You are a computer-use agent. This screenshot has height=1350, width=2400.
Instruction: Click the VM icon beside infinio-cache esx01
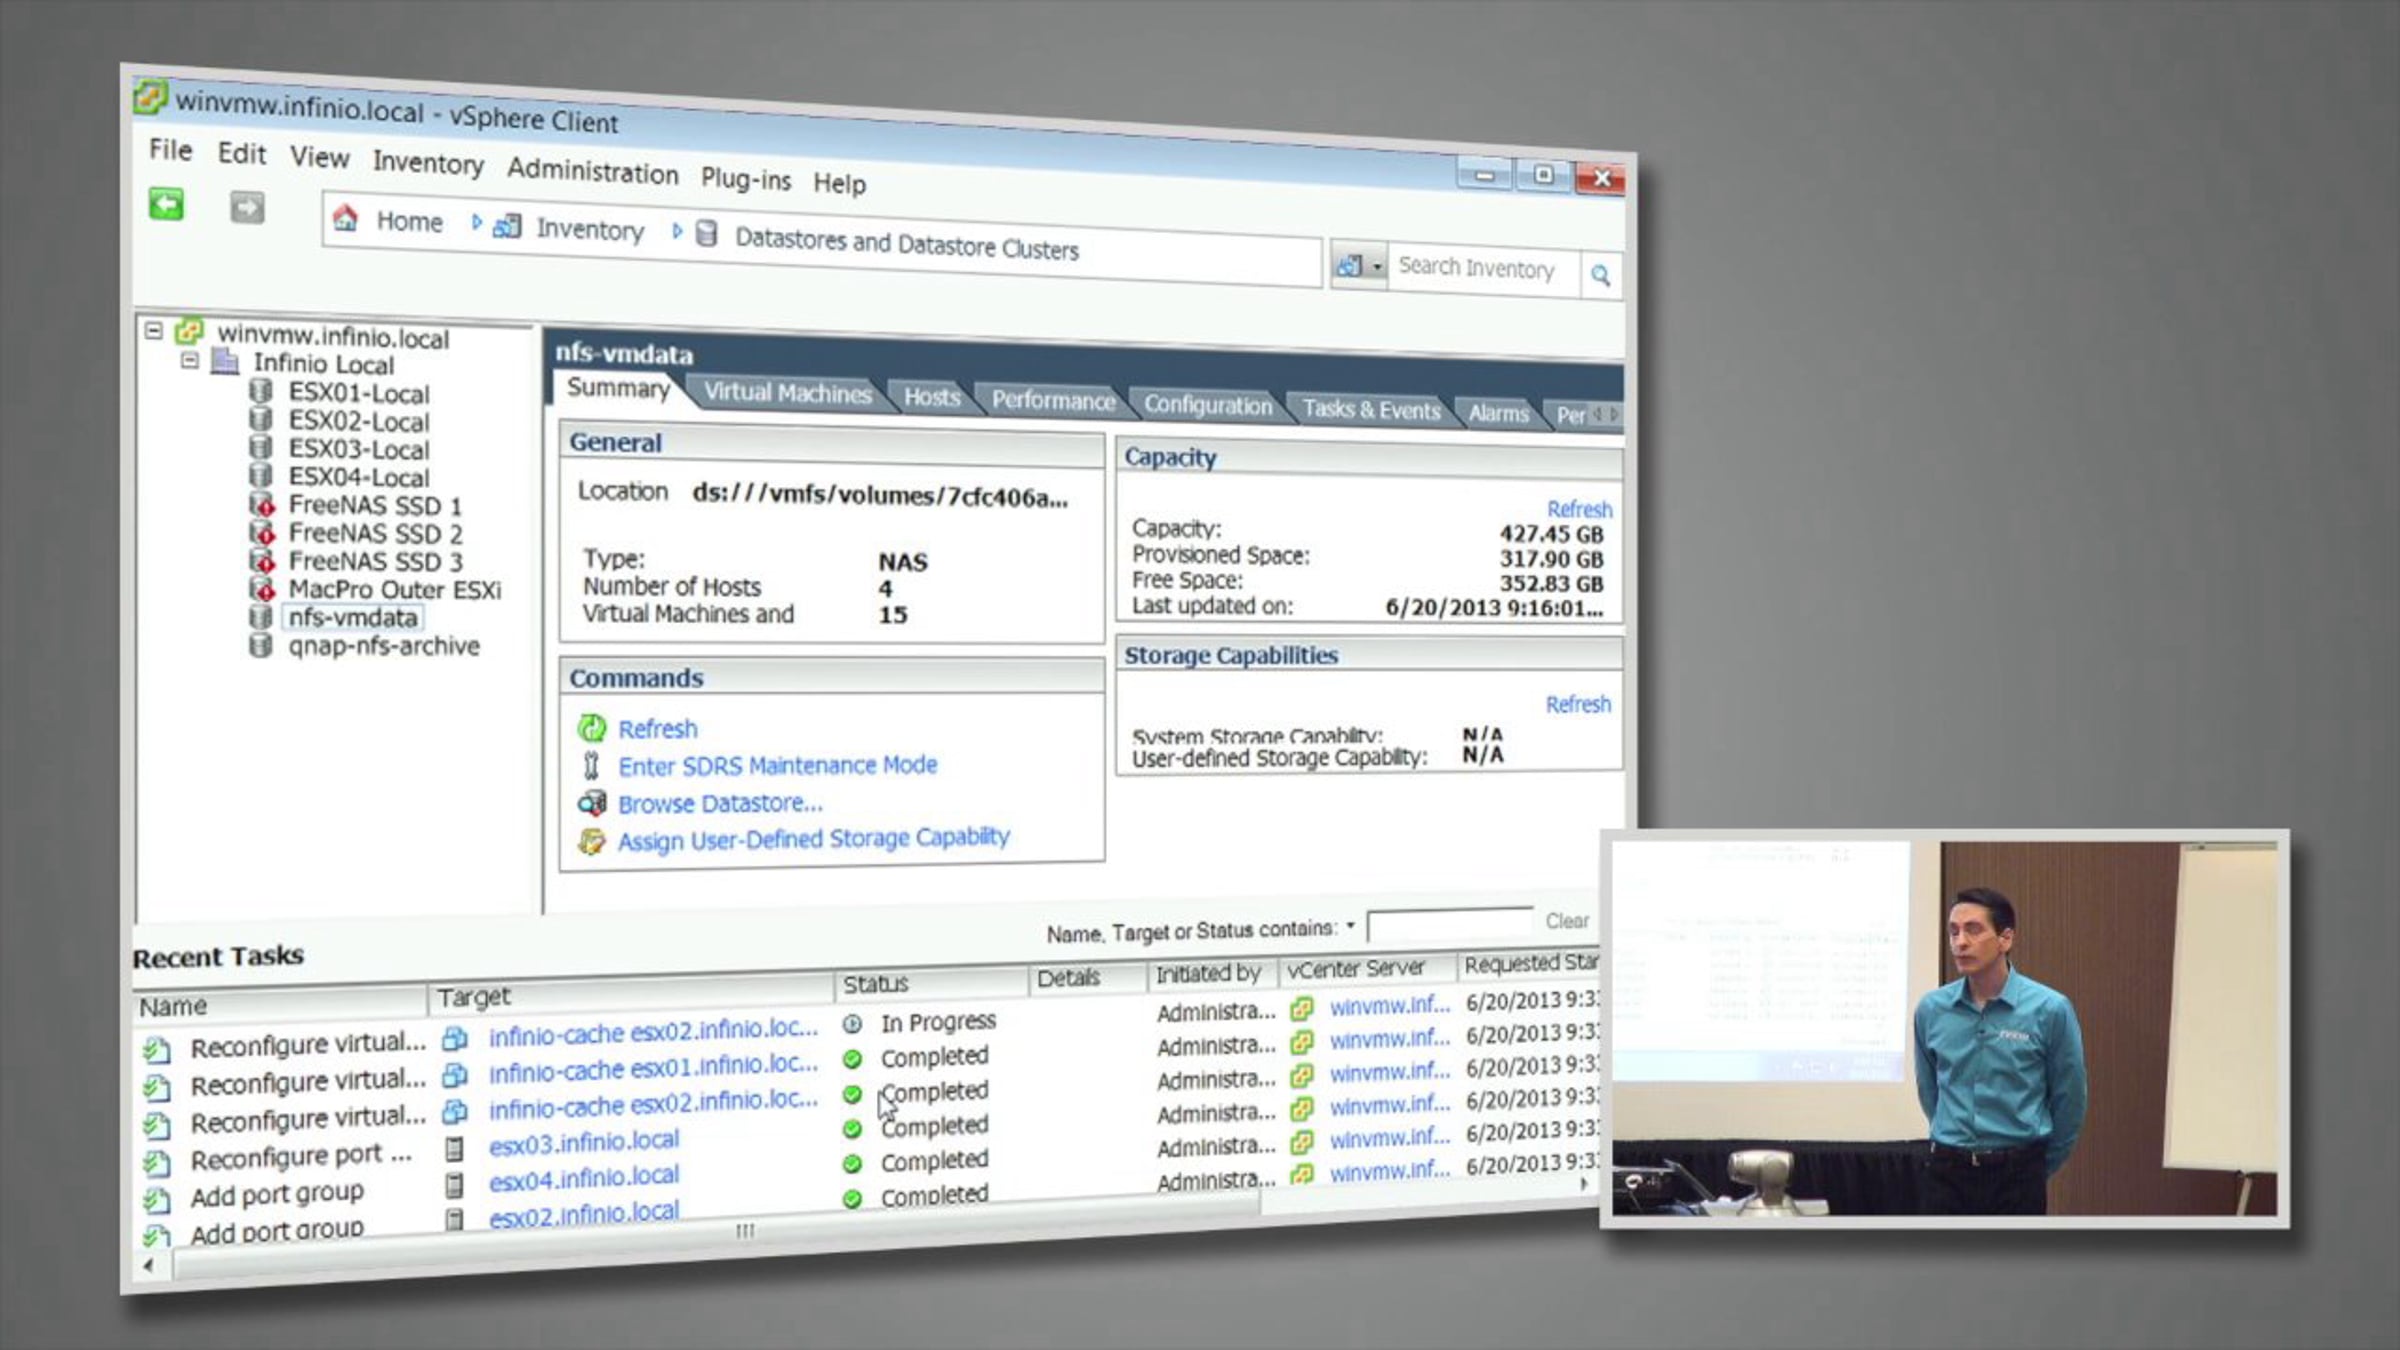[x=455, y=1075]
